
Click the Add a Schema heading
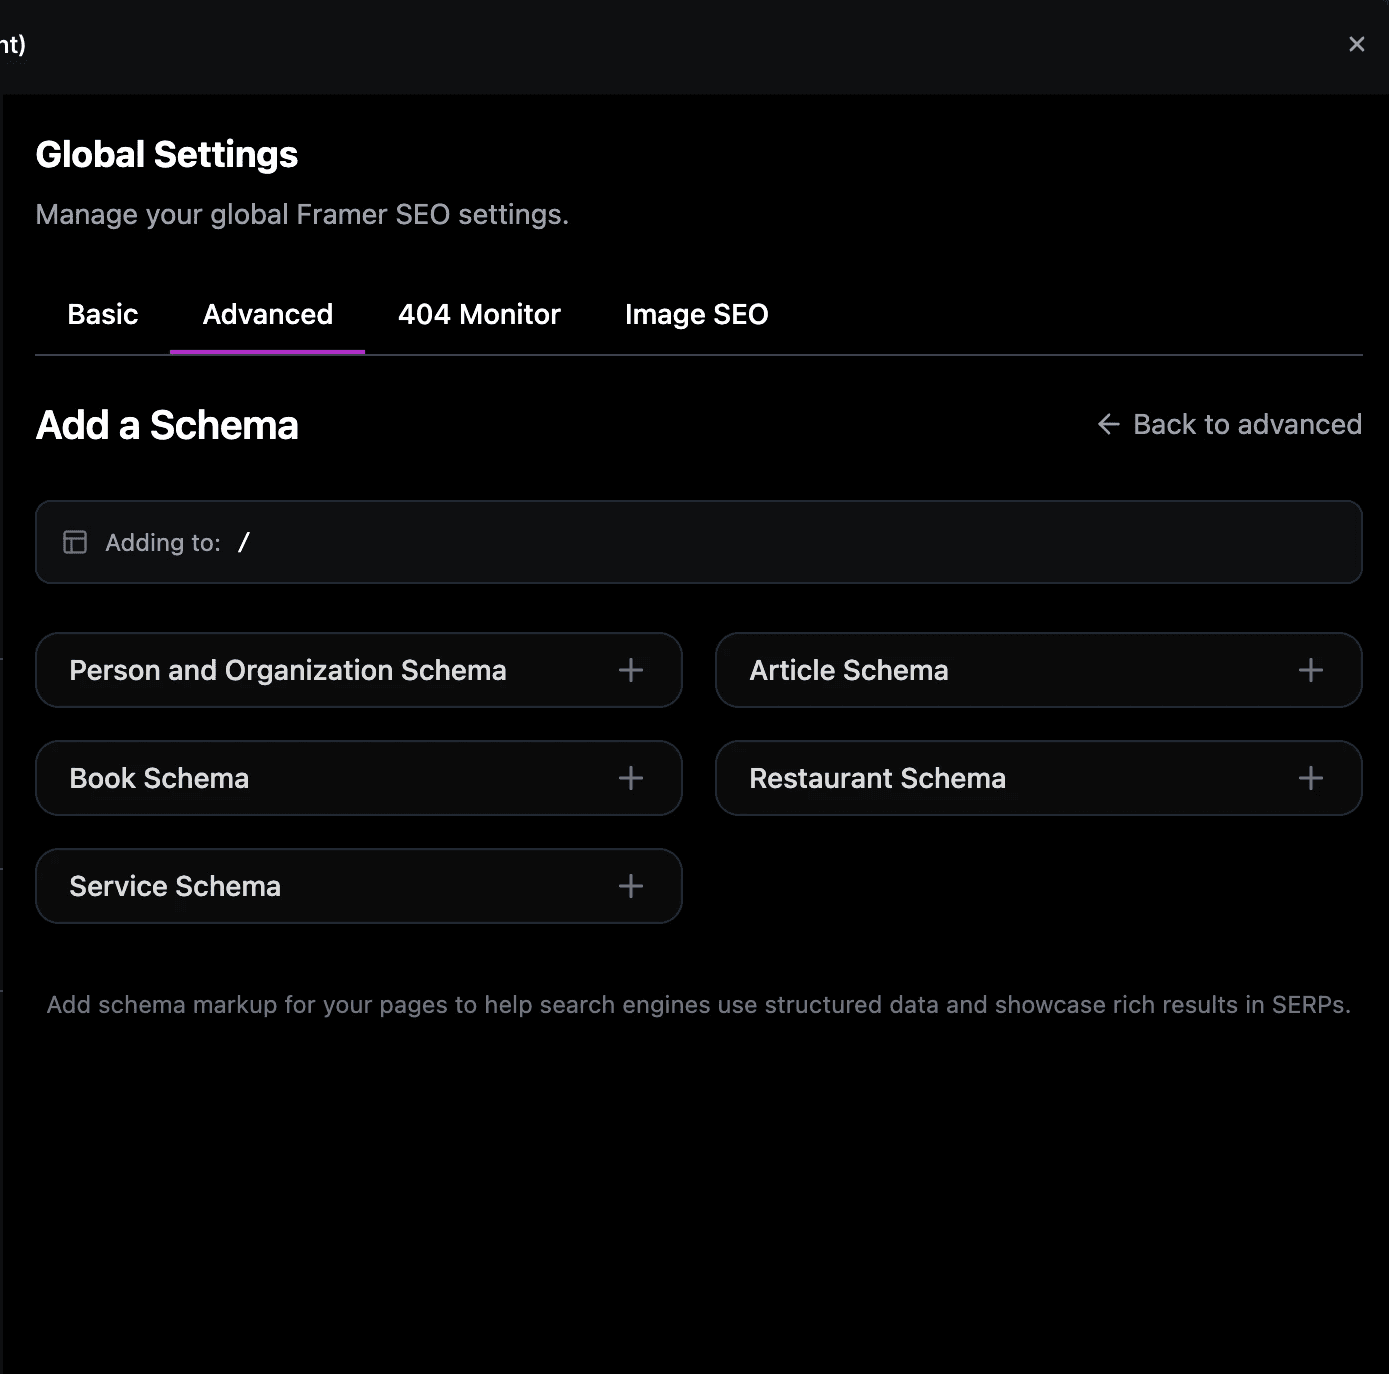point(167,425)
